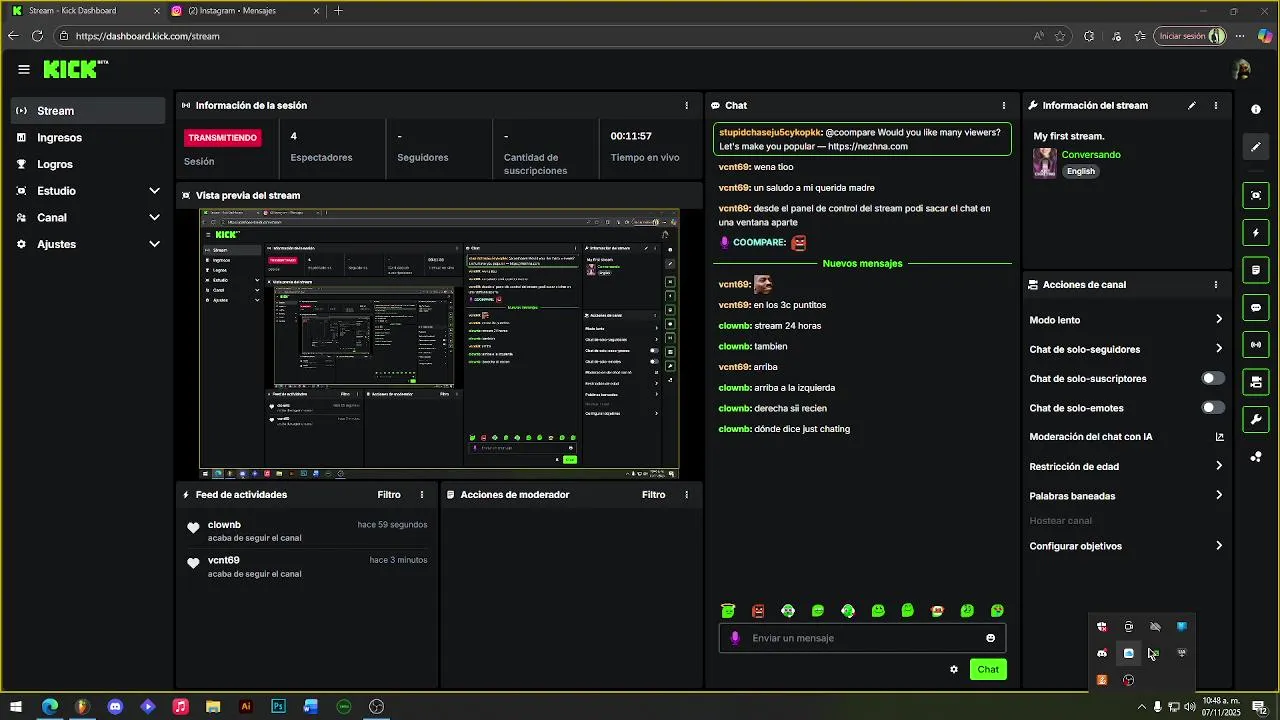Screen dimensions: 1280x720
Task: Select Stream in the left sidebar
Action: [x=88, y=111]
